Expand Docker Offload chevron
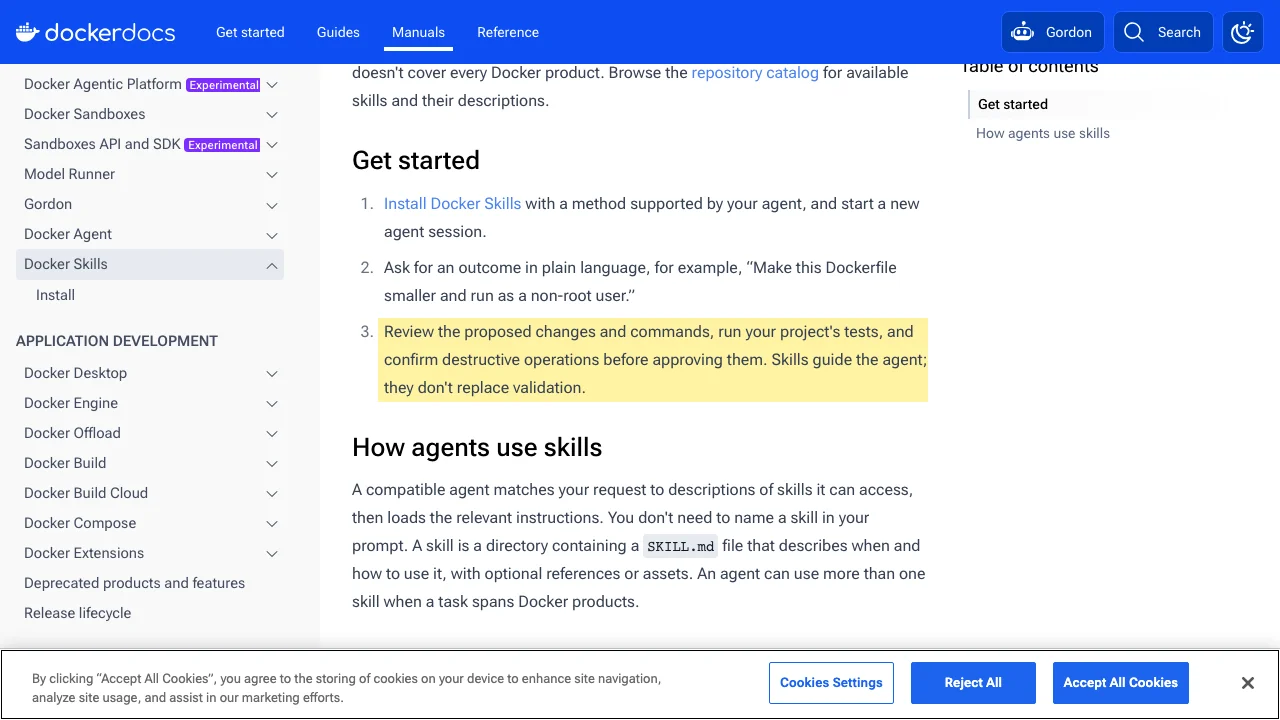The height and width of the screenshot is (720, 1280). pos(272,434)
